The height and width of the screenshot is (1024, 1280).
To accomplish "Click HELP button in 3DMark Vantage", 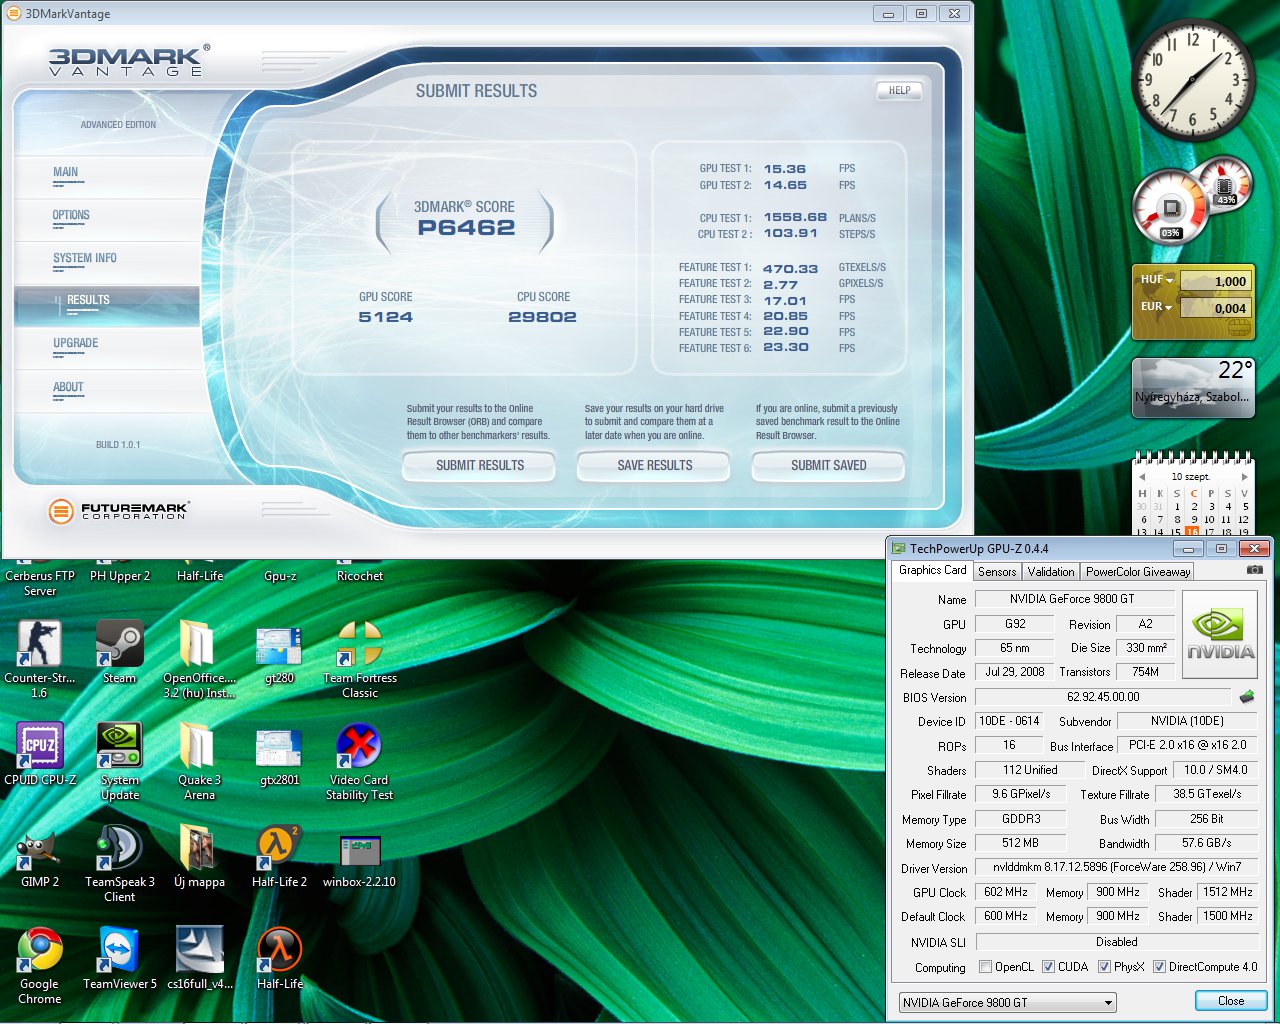I will (x=899, y=90).
